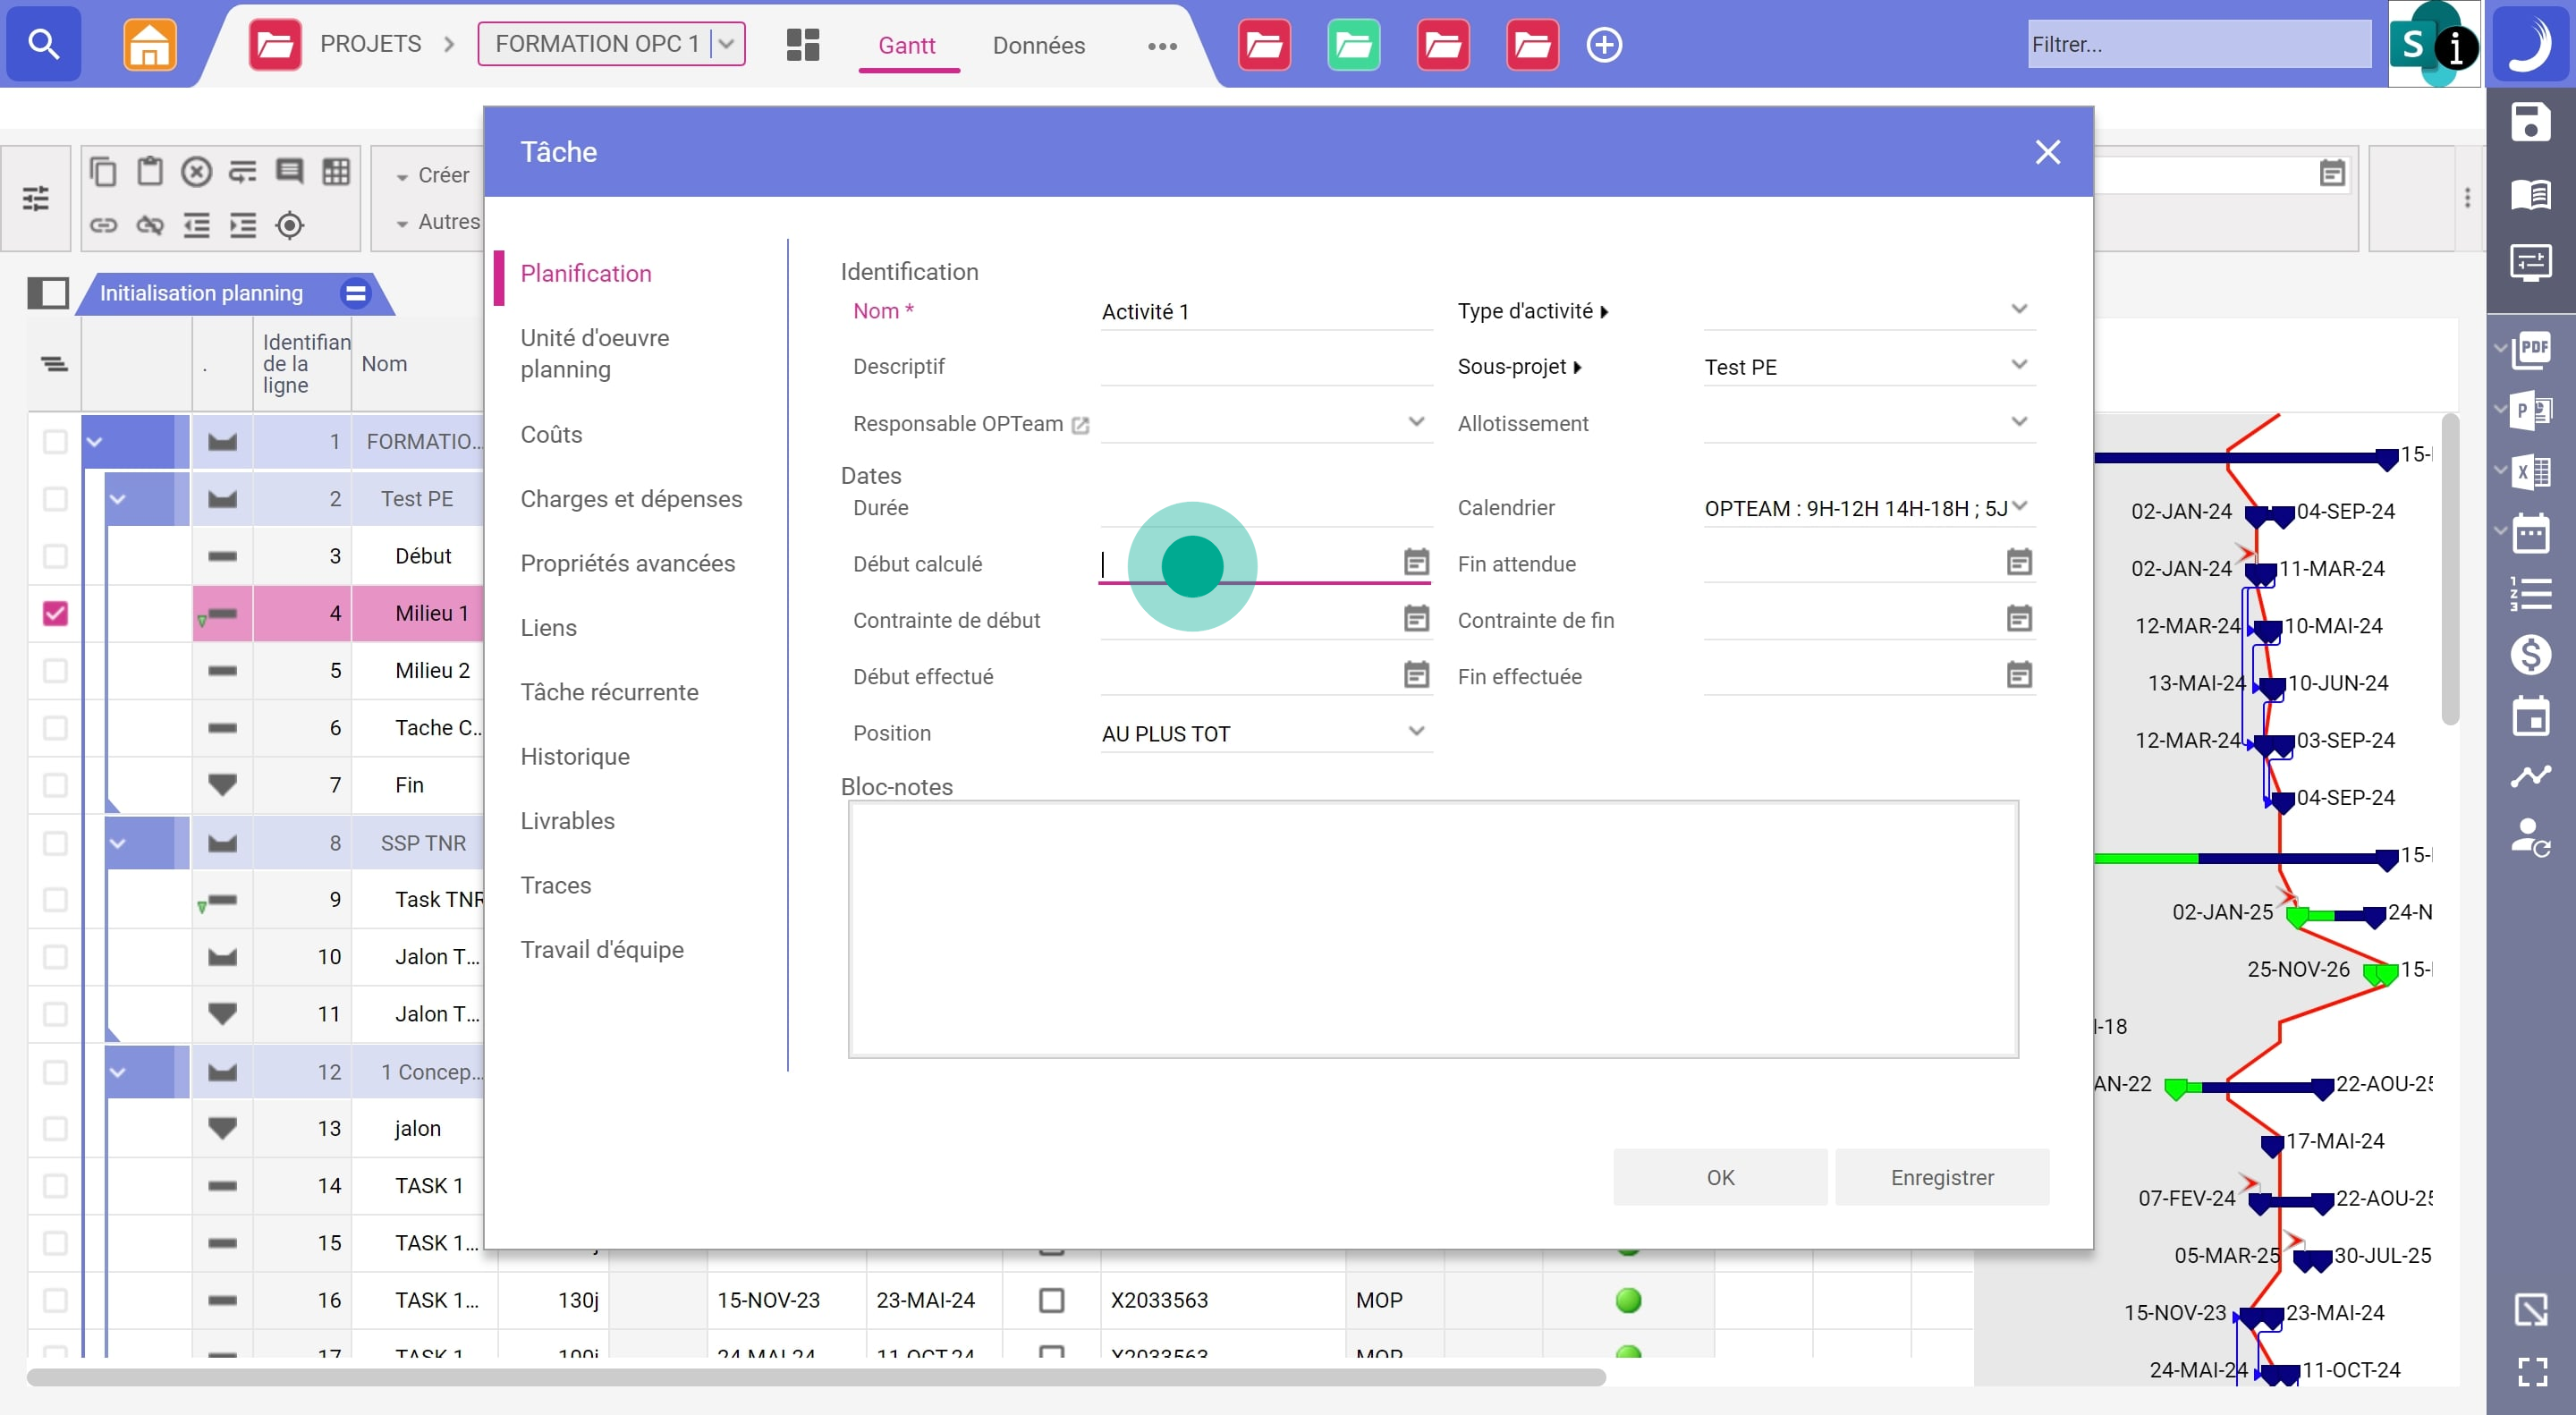Expand the Position AU PLUS TOT dropdown
This screenshot has height=1415, width=2576.
pos(1416,732)
